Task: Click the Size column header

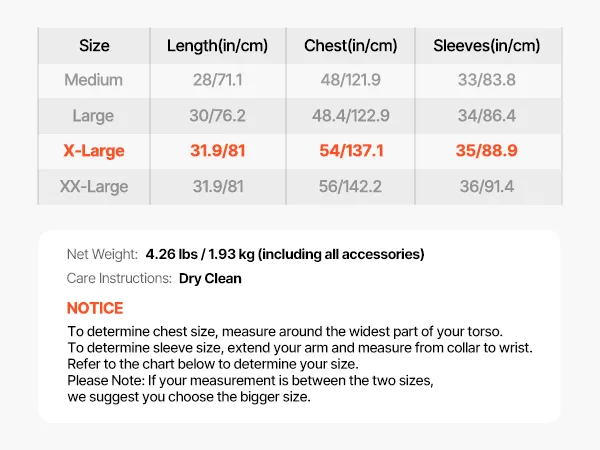Action: click(94, 46)
